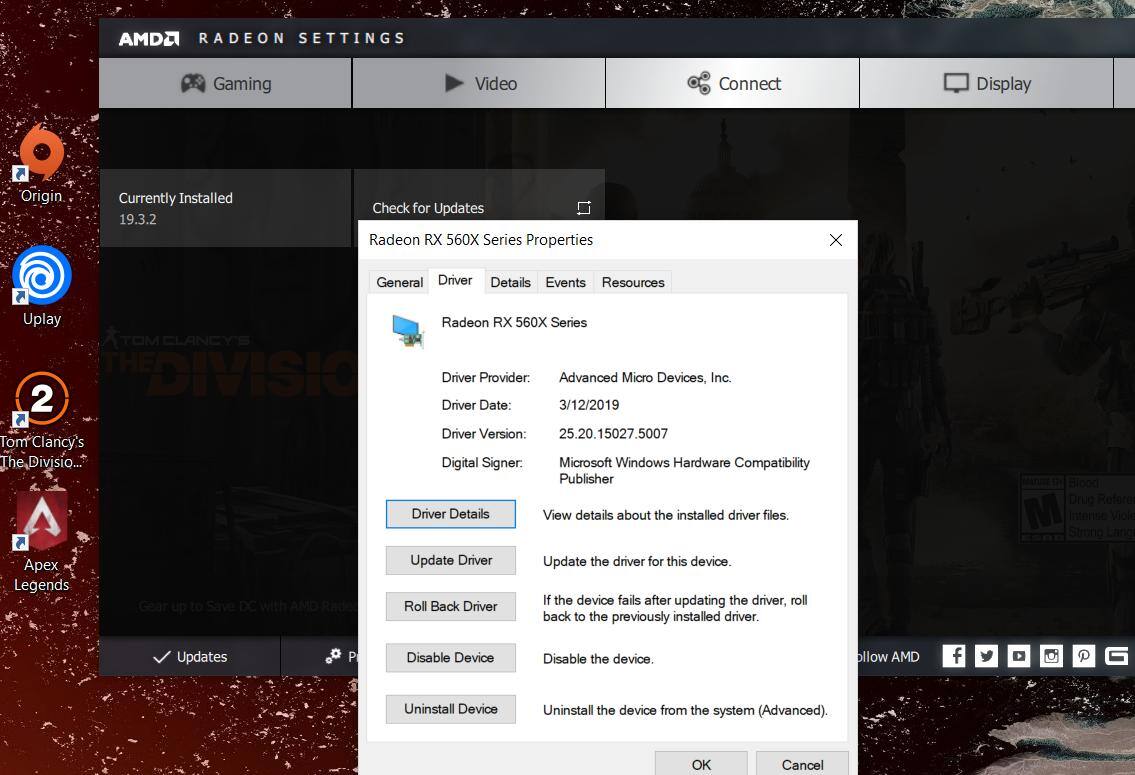This screenshot has width=1135, height=775.
Task: Click the Preferences gear icon
Action: click(333, 656)
